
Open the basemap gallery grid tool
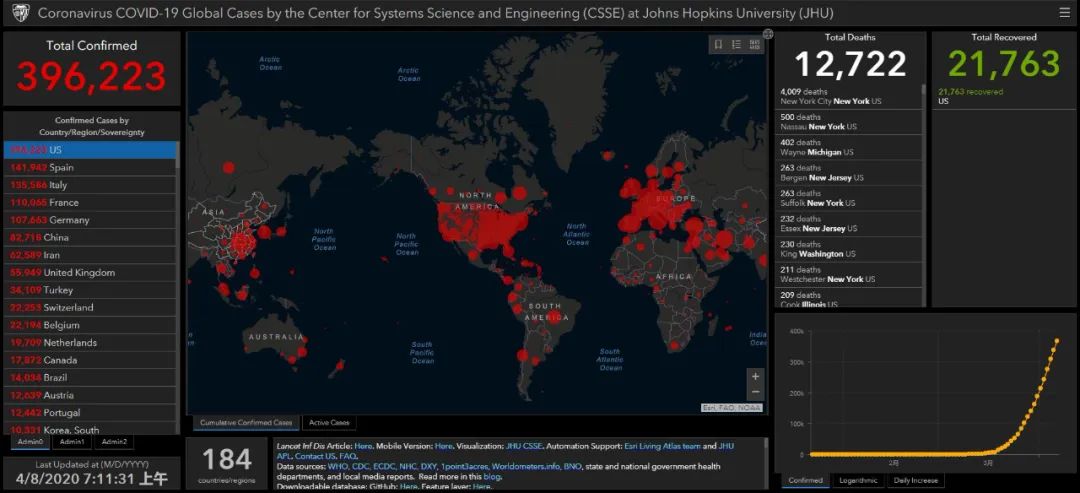(754, 44)
